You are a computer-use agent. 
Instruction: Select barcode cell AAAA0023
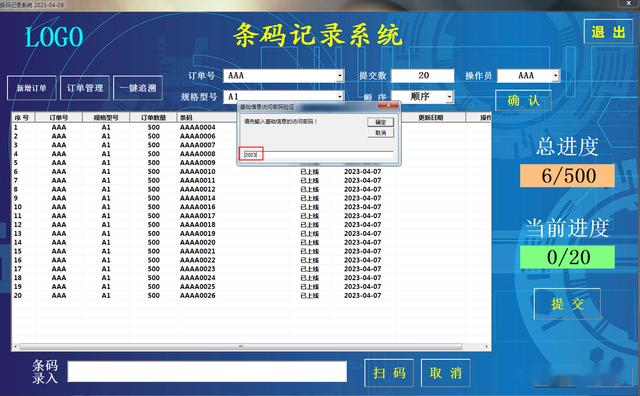pos(198,269)
